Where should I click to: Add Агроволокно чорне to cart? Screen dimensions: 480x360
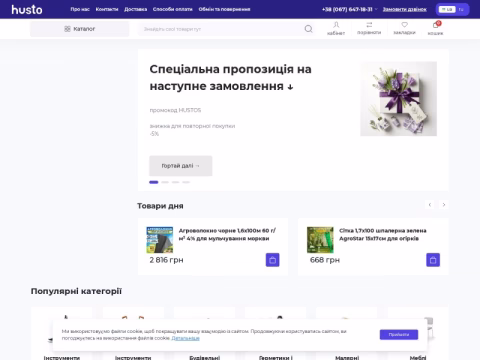272,260
